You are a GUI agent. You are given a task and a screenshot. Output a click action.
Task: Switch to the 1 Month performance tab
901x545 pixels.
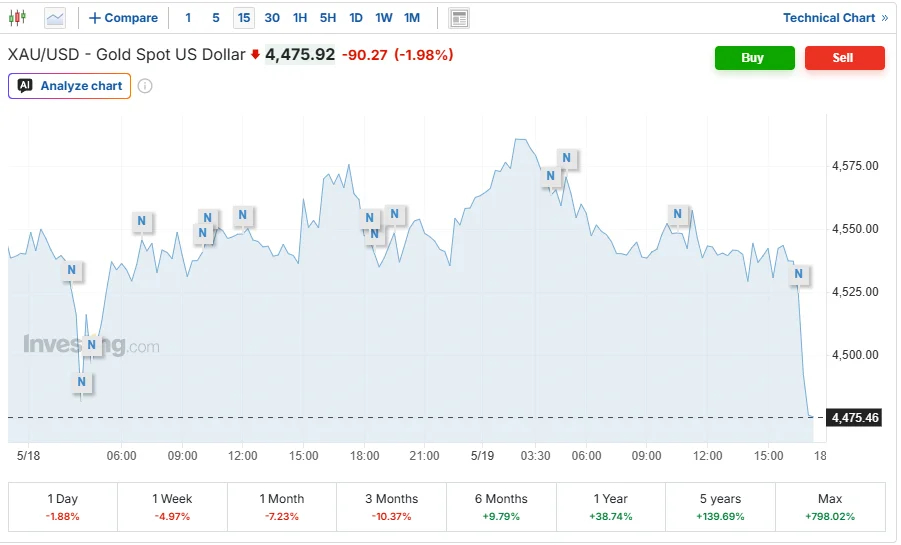pyautogui.click(x=282, y=507)
